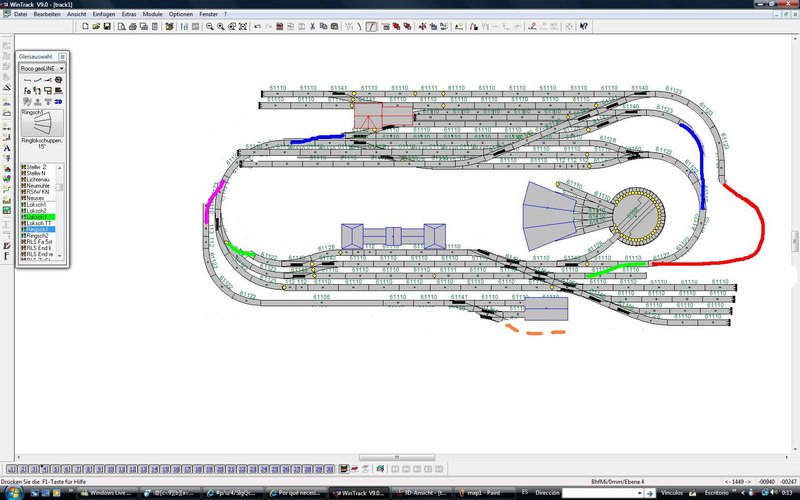Open the Fenster menu
The height and width of the screenshot is (500, 800).
(x=208, y=14)
